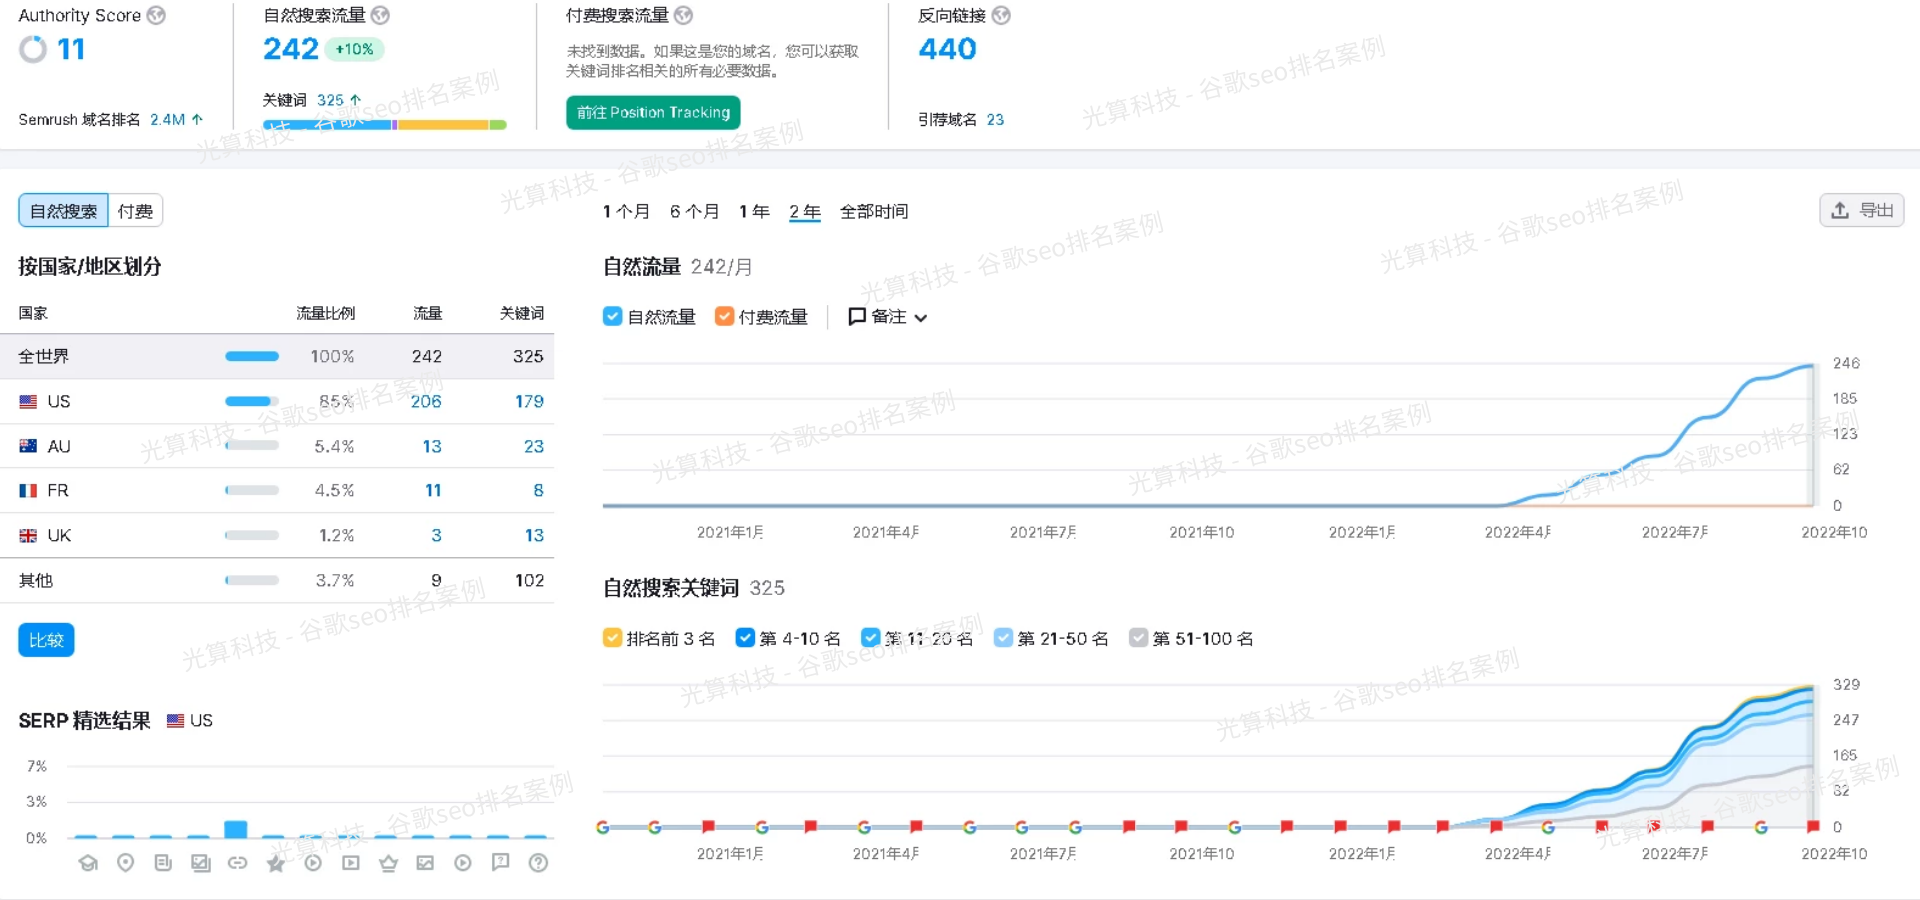Disable the 付费流量 checkbox
This screenshot has height=900, width=1920.
pyautogui.click(x=724, y=316)
